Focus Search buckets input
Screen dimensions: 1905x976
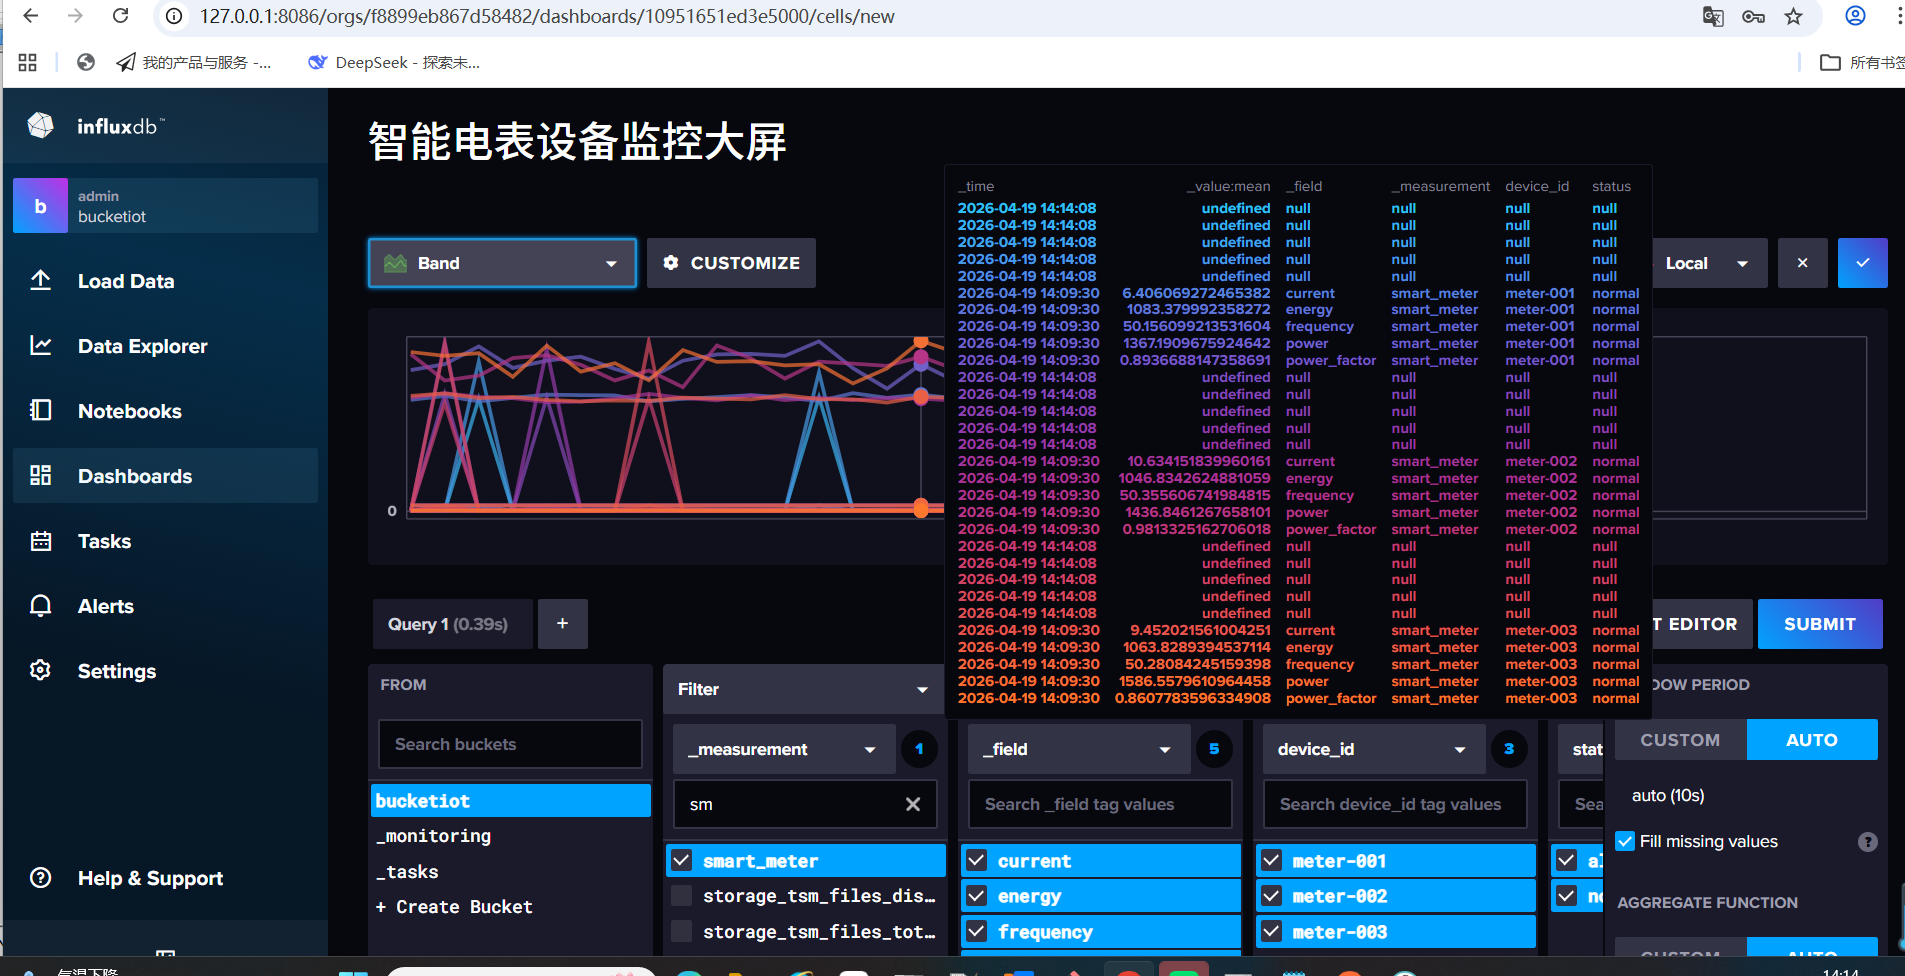pos(510,744)
